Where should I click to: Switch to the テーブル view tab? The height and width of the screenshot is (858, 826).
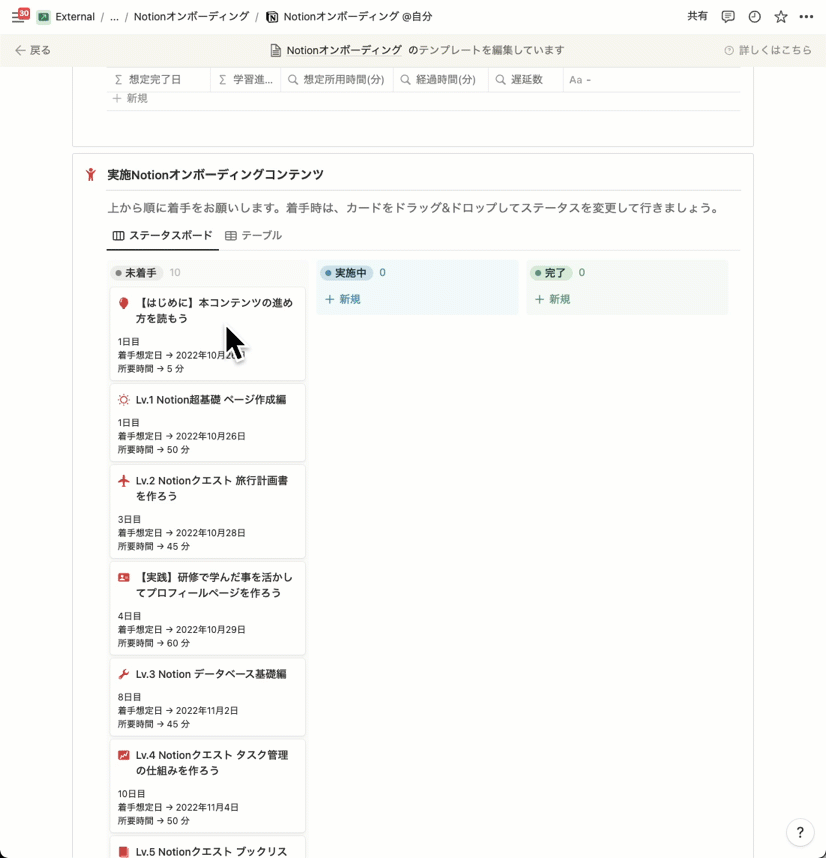pyautogui.click(x=254, y=236)
